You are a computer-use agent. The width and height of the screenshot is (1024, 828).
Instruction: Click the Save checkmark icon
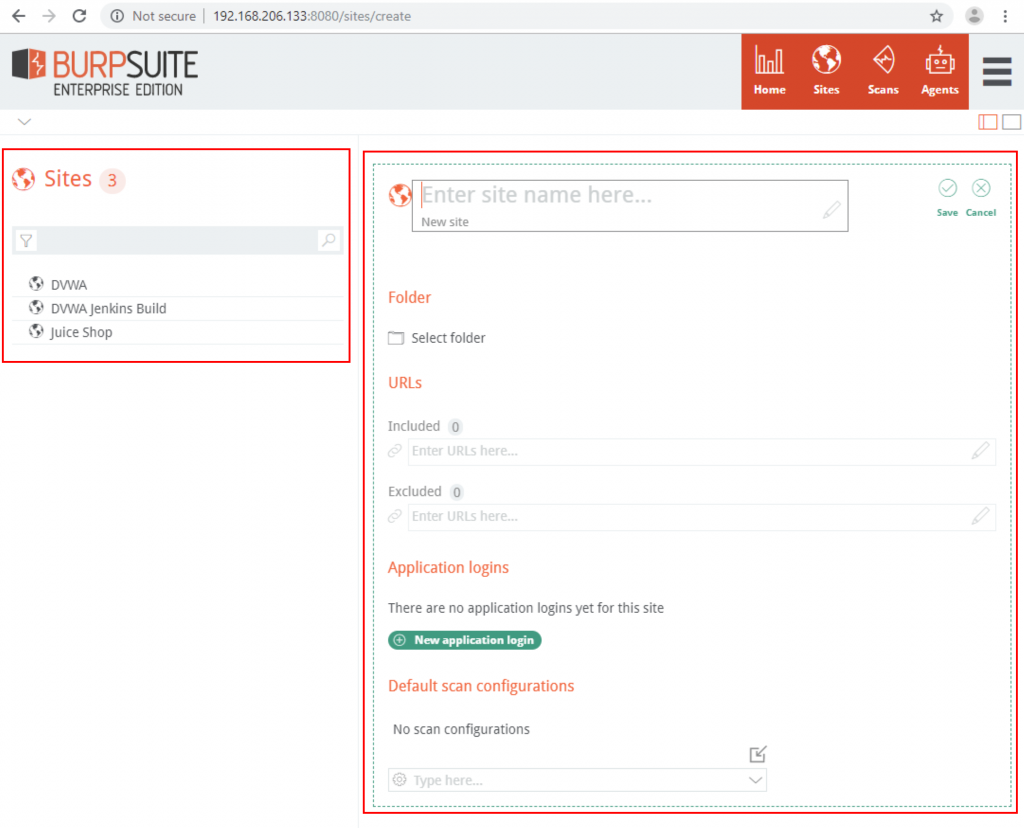[947, 189]
